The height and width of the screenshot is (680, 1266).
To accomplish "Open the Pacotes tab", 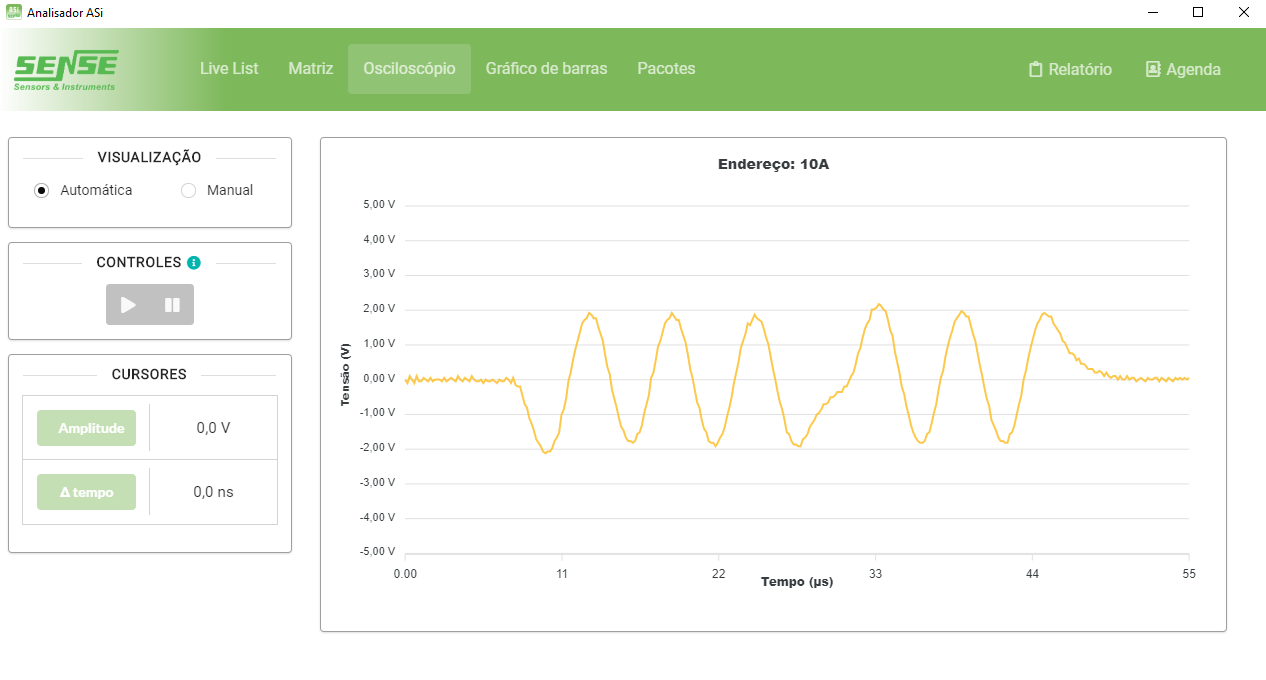I will pyautogui.click(x=666, y=69).
